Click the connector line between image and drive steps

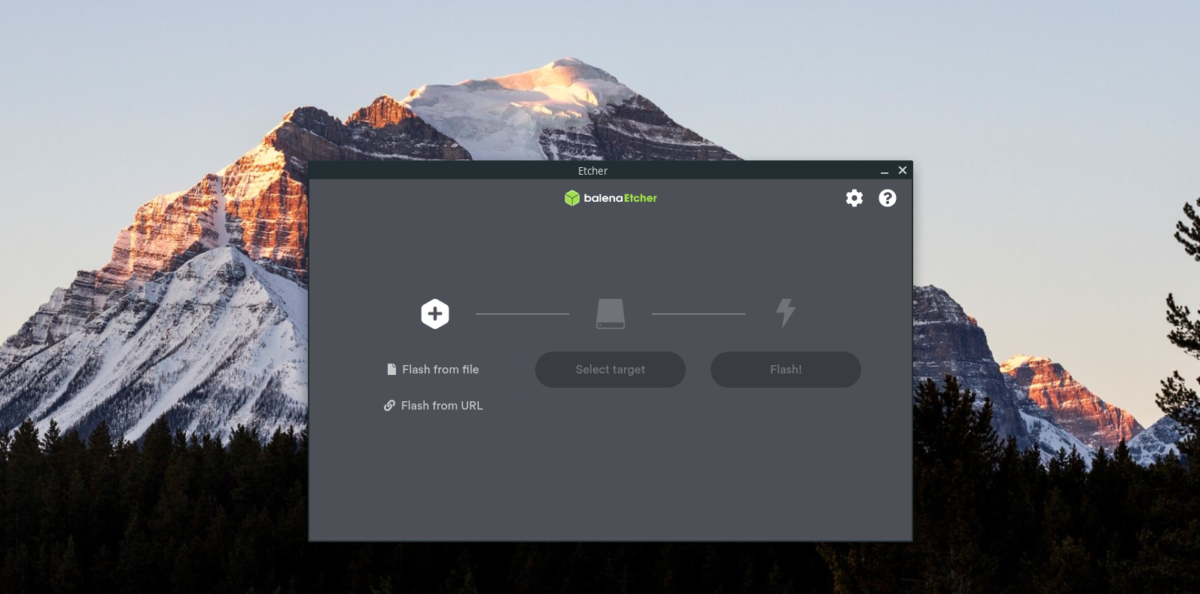522,313
